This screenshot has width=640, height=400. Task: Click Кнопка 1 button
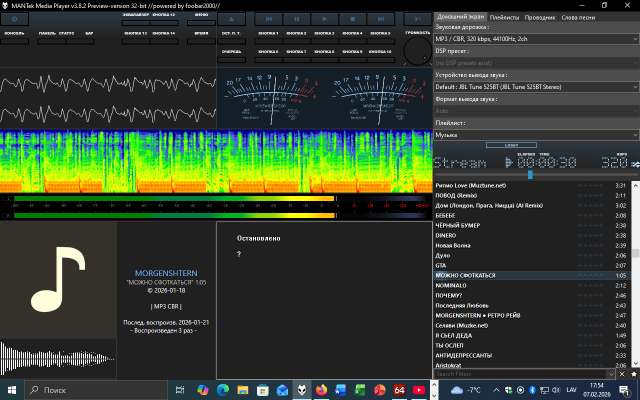(269, 41)
